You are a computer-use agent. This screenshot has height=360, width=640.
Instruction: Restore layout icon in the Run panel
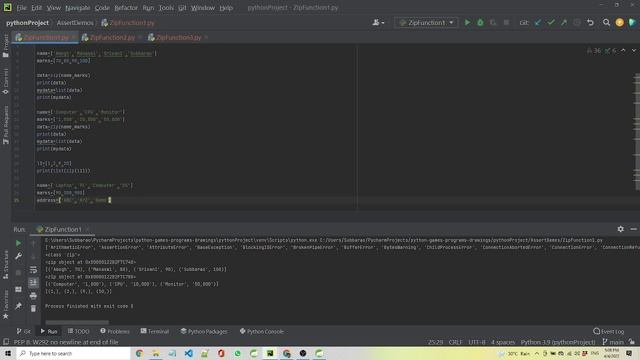18,289
